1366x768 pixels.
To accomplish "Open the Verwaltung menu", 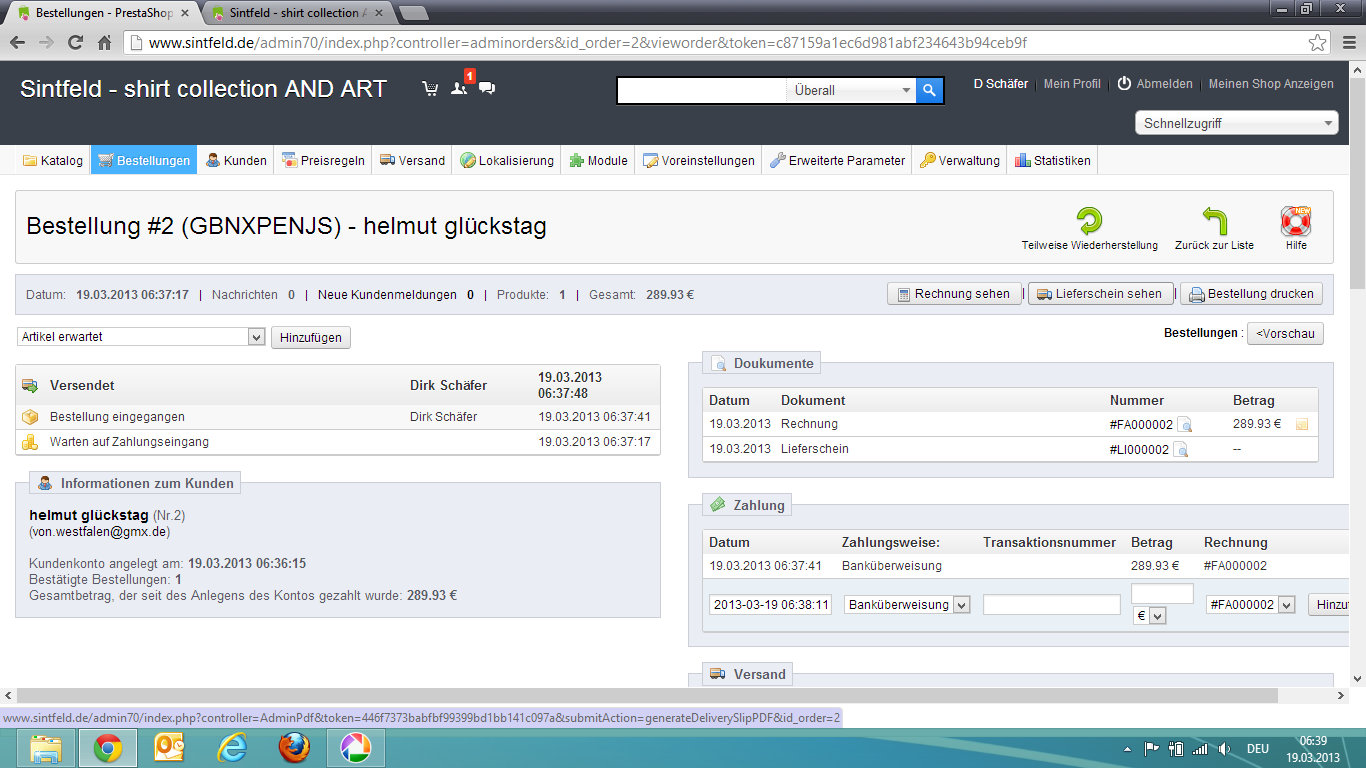I will pos(960,160).
